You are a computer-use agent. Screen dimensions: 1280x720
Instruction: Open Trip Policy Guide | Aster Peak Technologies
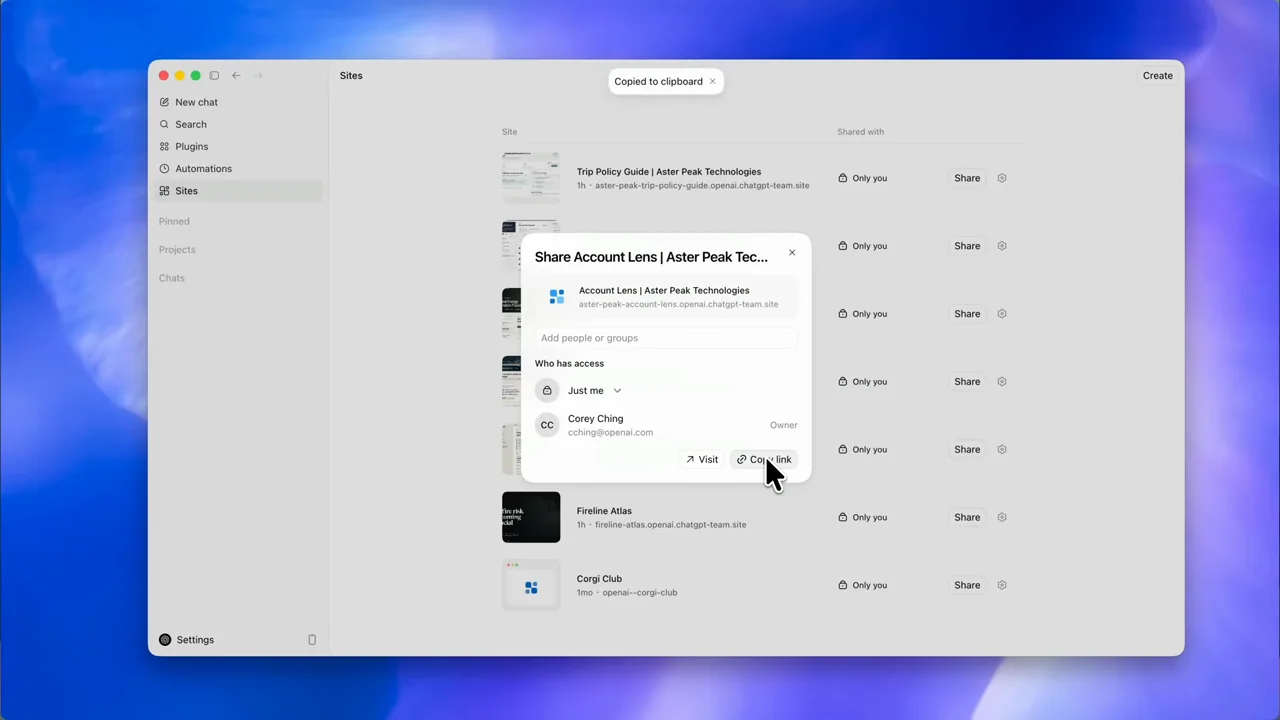tap(669, 172)
